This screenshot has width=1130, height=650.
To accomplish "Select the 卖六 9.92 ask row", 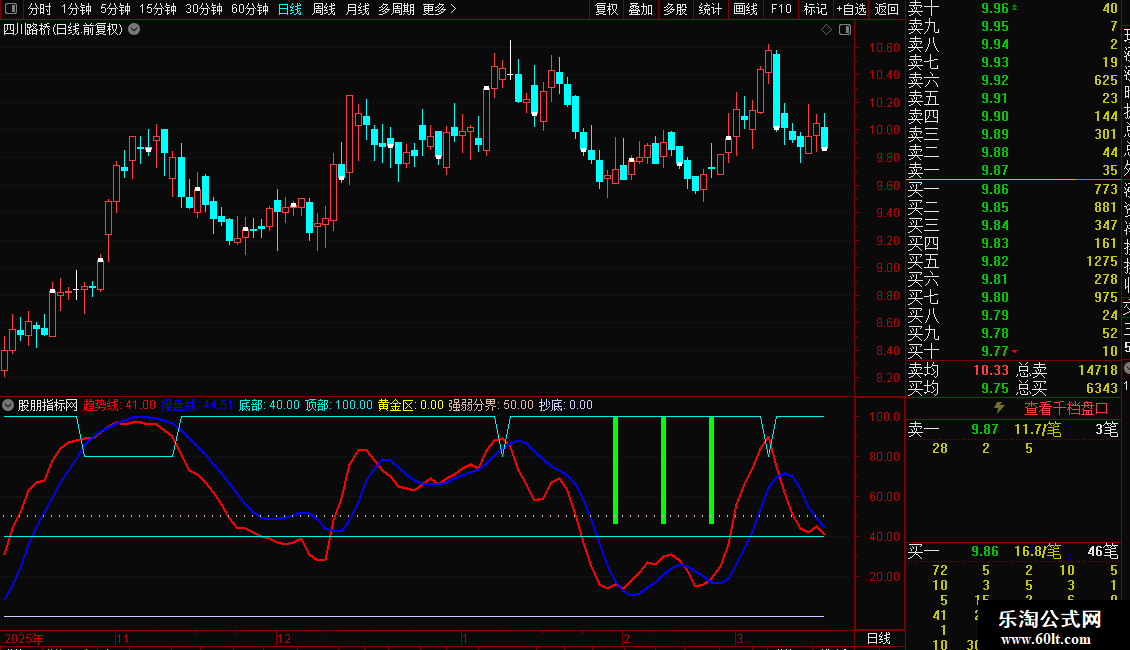I will [1013, 80].
